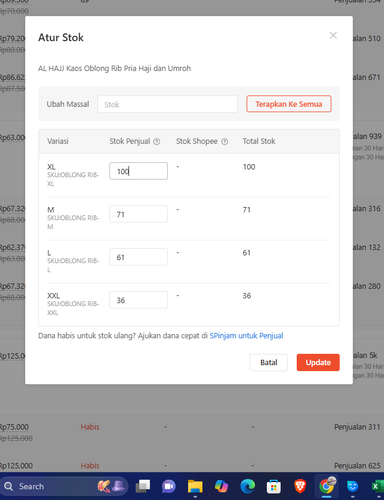Click the L total stok value 61

247,253
